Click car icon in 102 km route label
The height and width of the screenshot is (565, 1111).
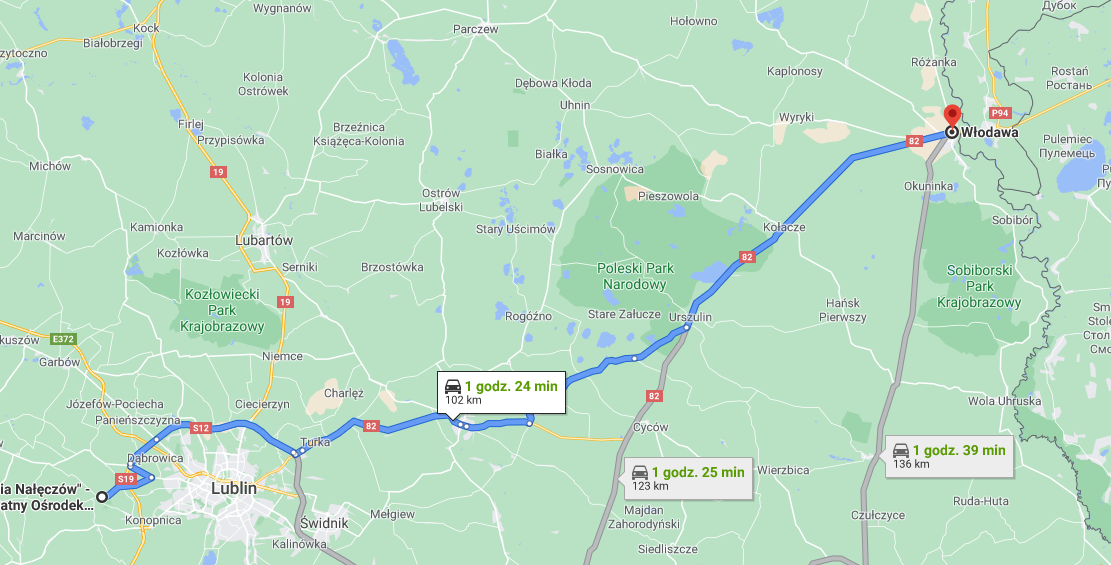[453, 386]
